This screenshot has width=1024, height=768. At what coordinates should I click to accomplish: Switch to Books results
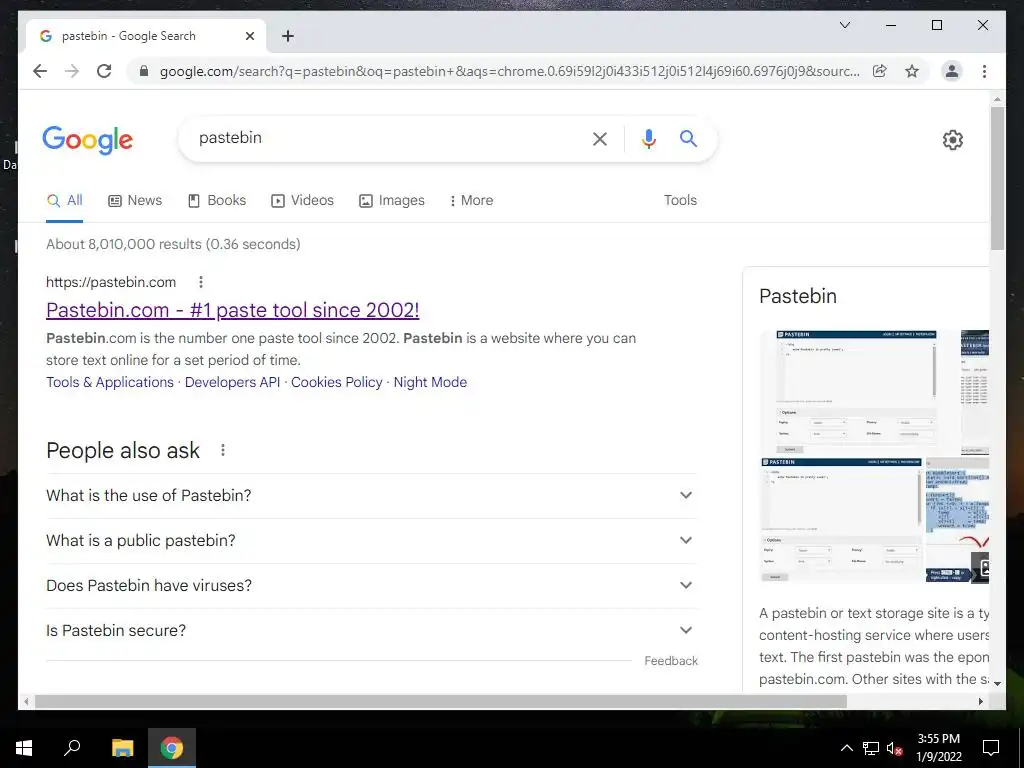[217, 200]
